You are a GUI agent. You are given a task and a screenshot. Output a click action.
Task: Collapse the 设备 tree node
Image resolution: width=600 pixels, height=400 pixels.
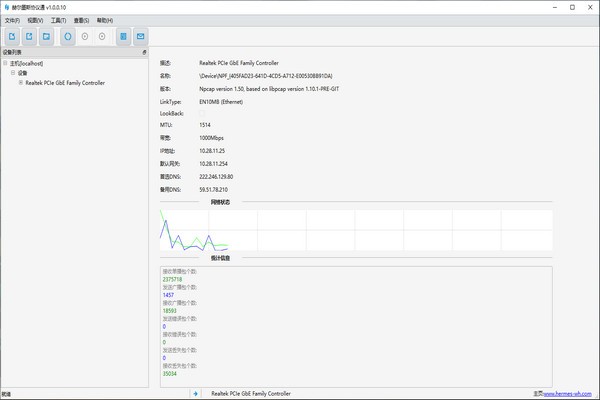coord(13,73)
